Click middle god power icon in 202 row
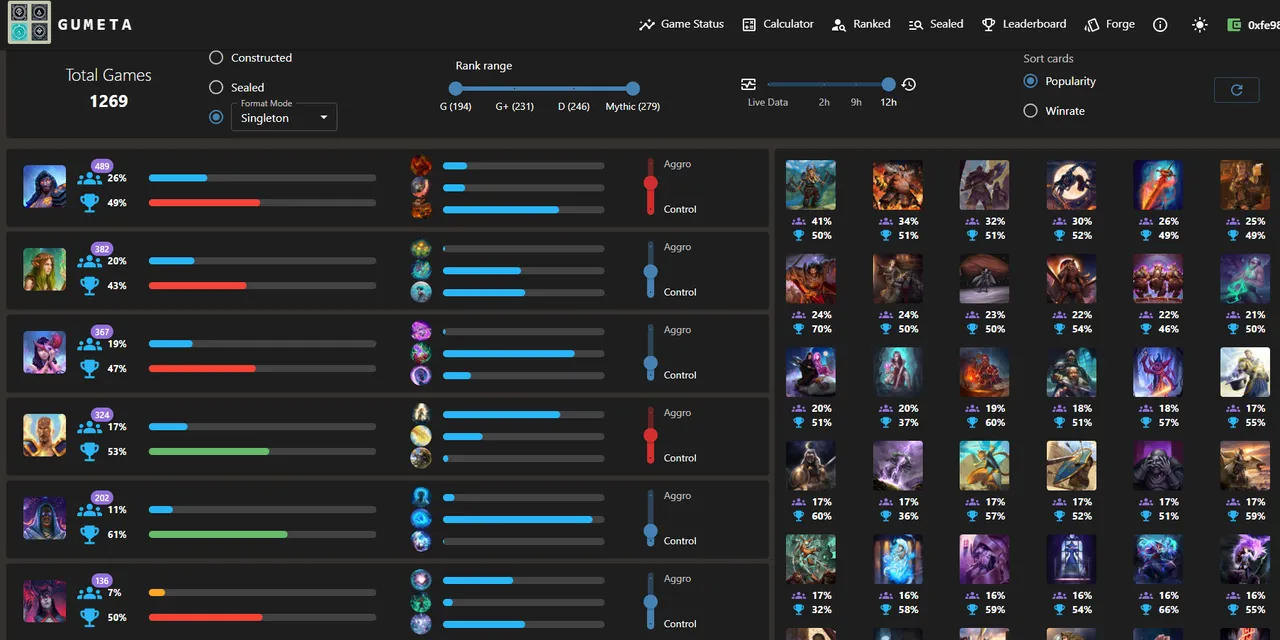This screenshot has height=640, width=1280. pyautogui.click(x=422, y=519)
